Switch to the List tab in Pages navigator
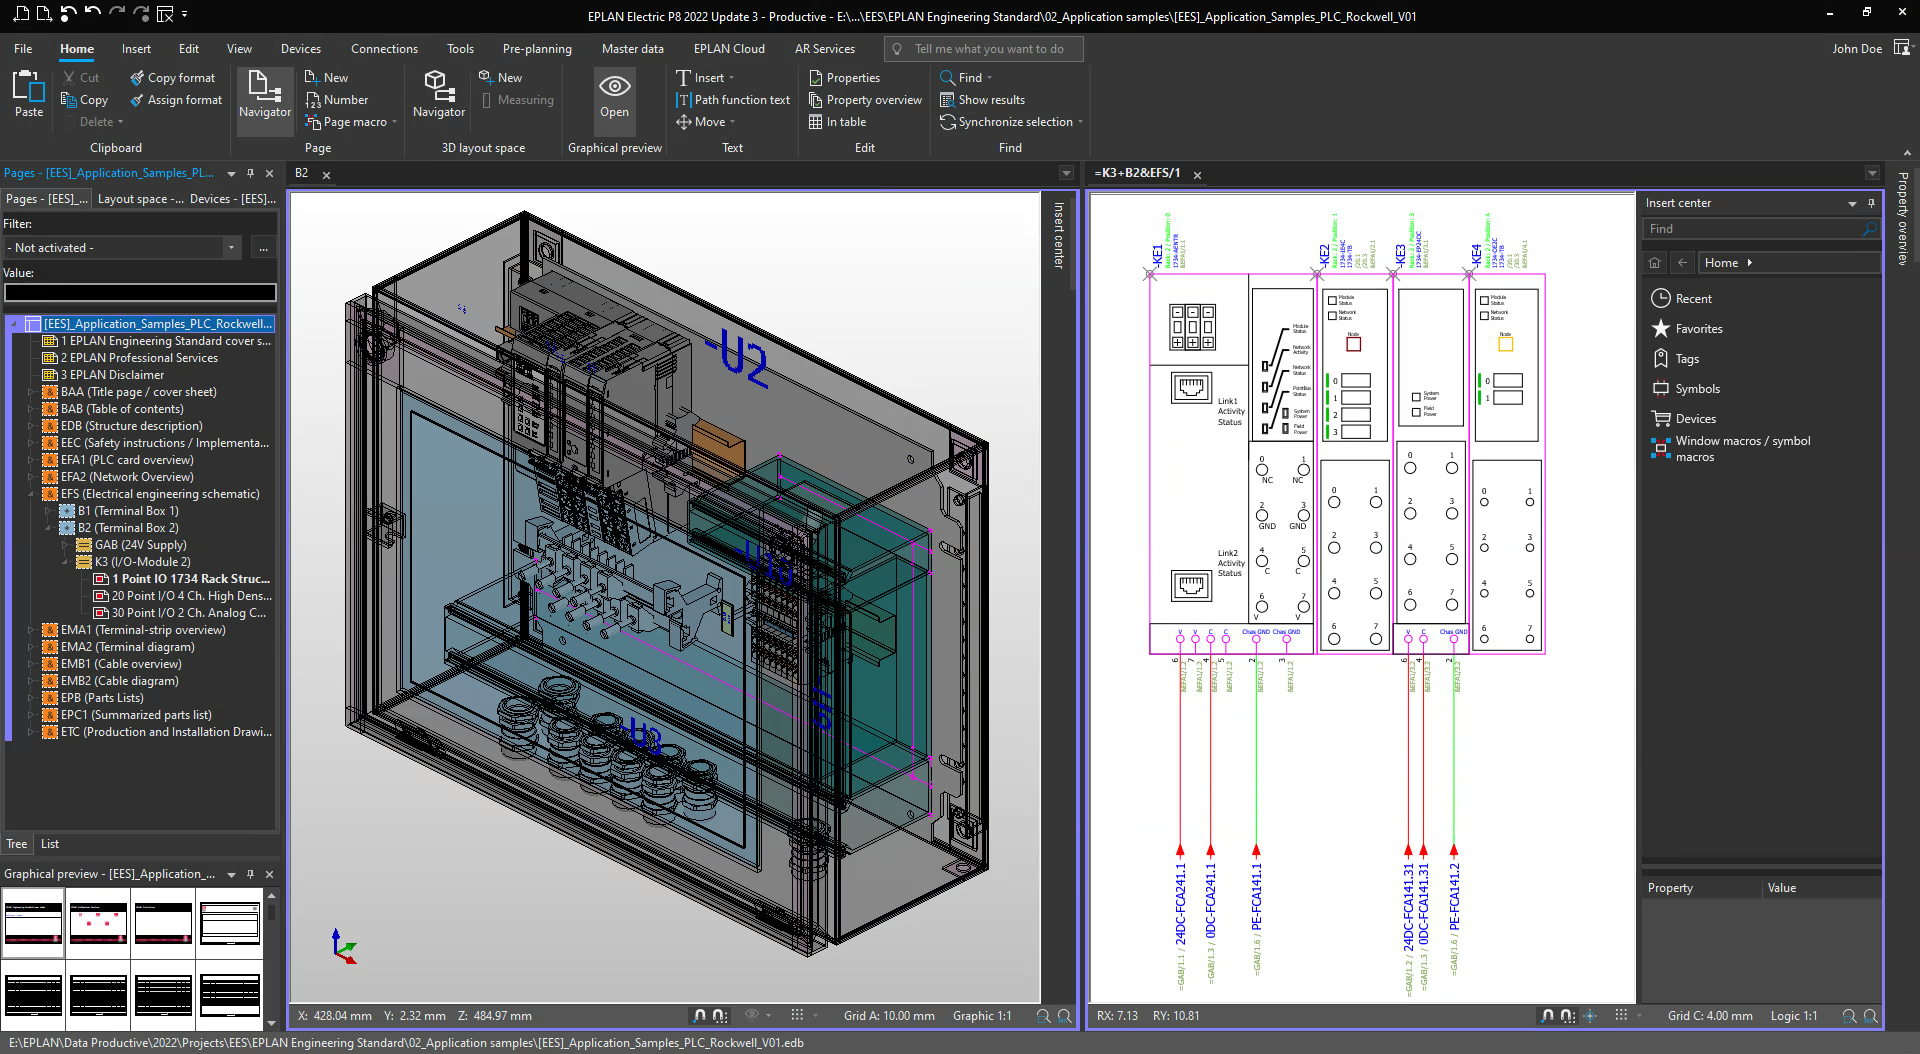The width and height of the screenshot is (1920, 1054). (x=50, y=844)
